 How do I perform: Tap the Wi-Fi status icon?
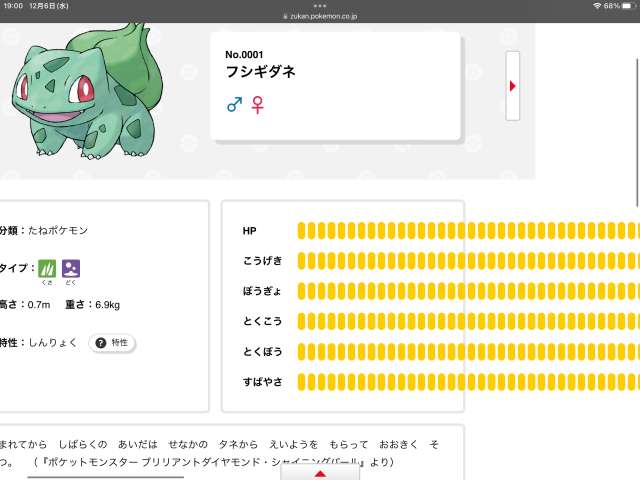point(597,6)
